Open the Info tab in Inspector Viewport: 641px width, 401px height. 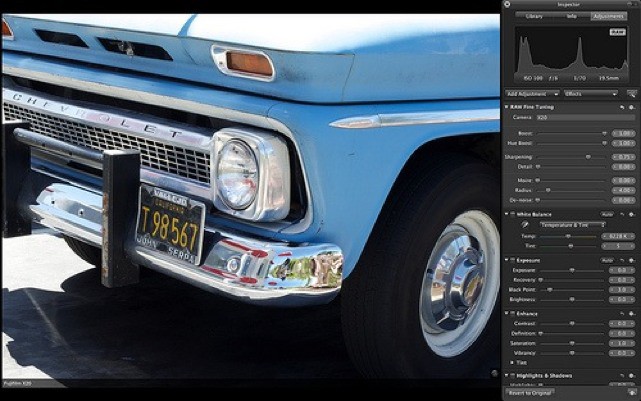click(x=571, y=16)
